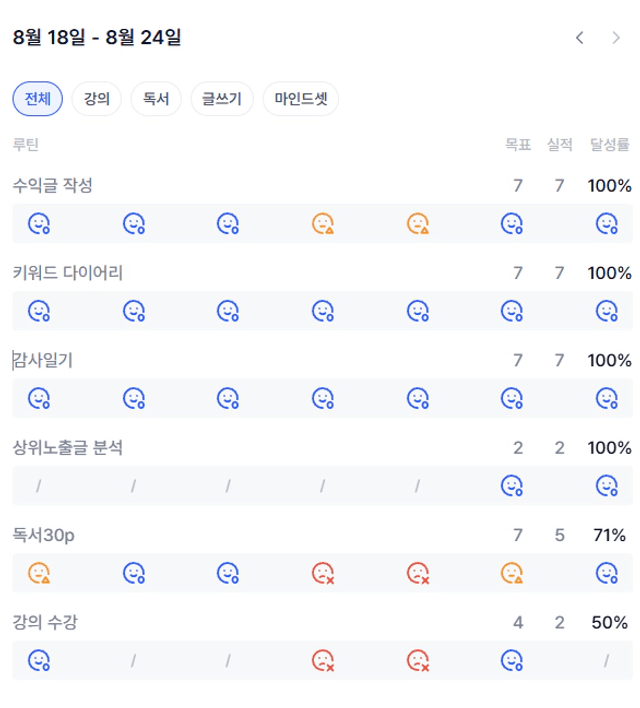
Task: Click sixth day's smiley in 상위노출글 분석 row
Action: point(512,486)
